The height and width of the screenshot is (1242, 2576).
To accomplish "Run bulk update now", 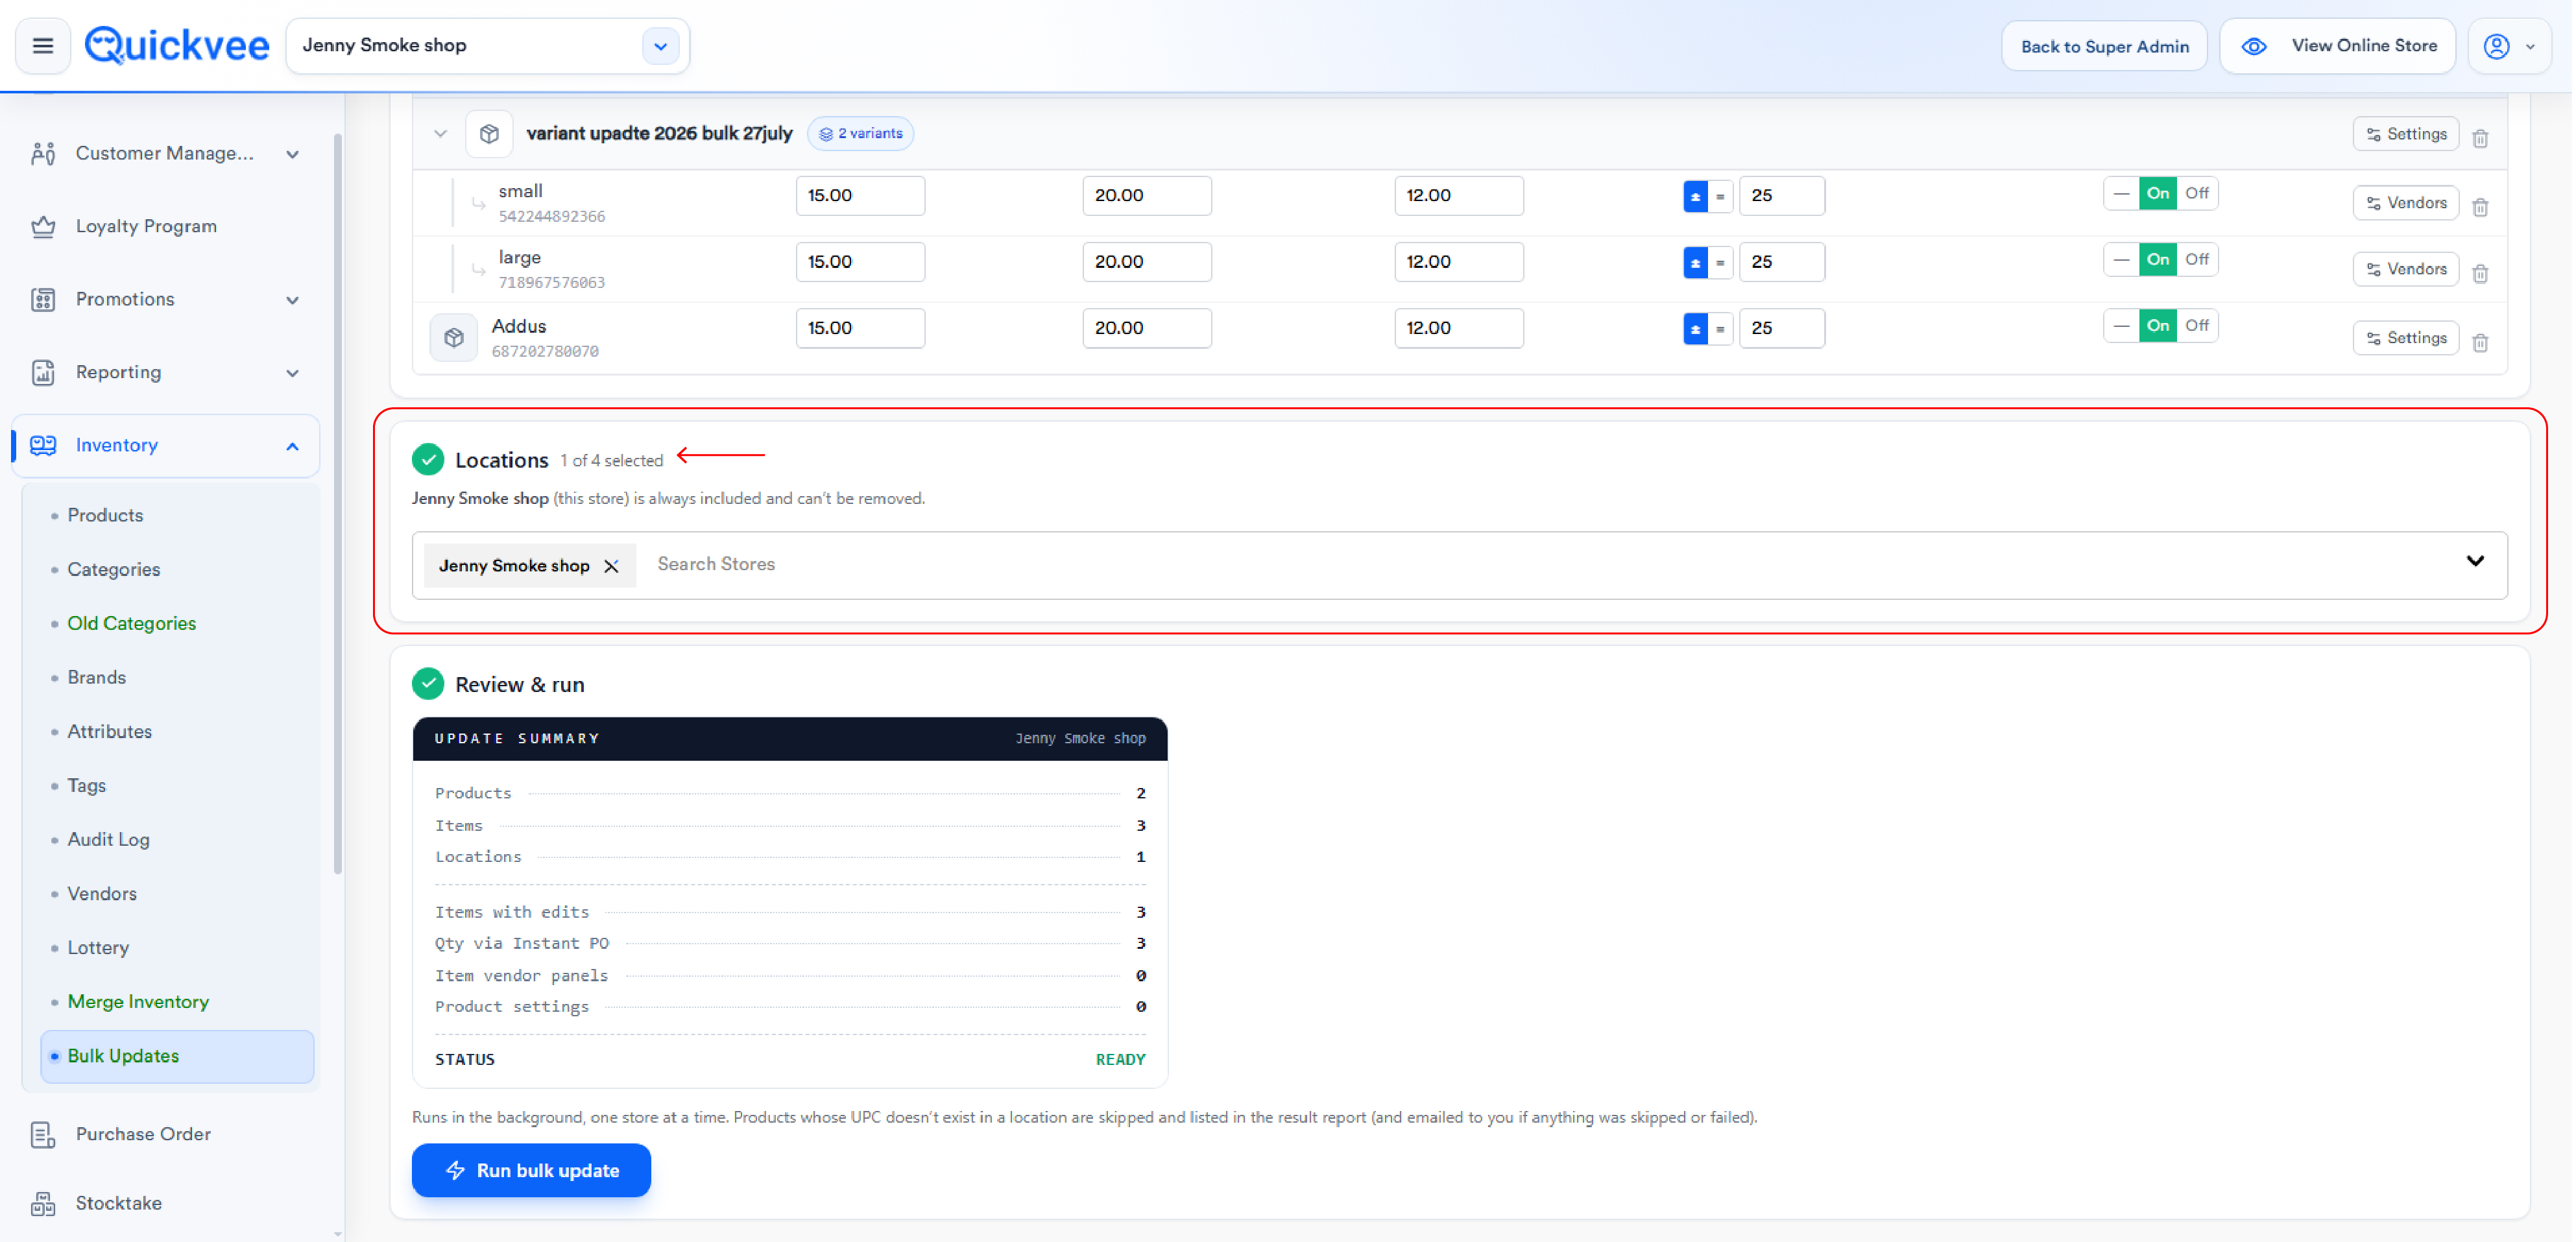I will click(531, 1170).
